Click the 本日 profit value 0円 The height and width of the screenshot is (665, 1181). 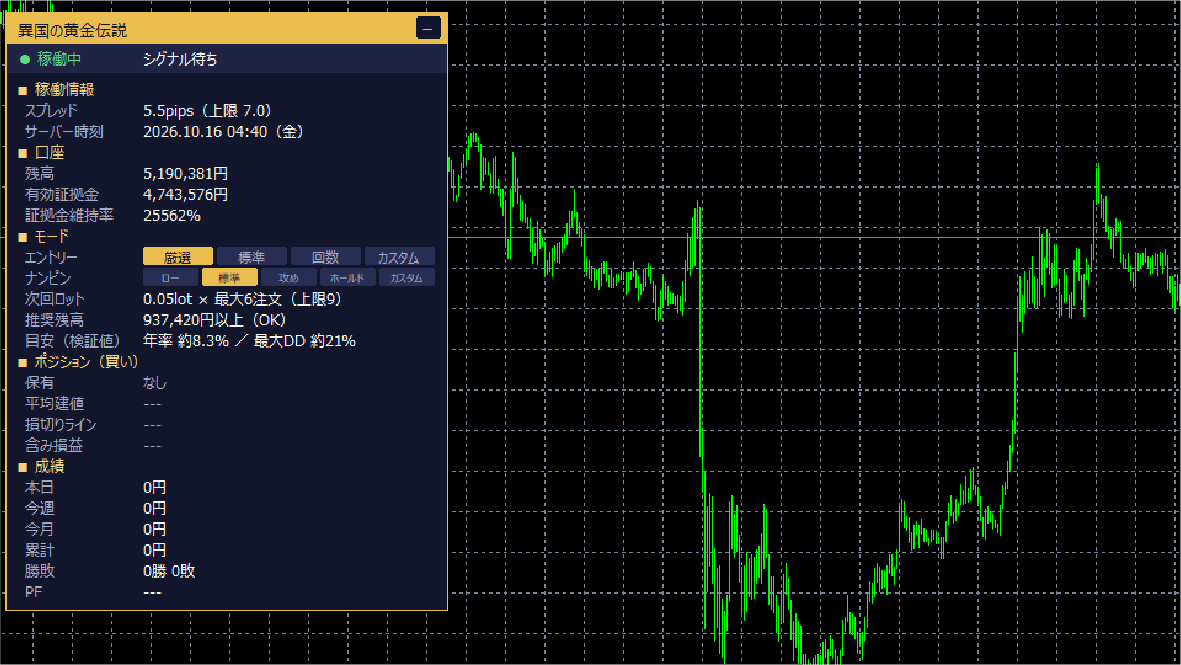pos(154,488)
